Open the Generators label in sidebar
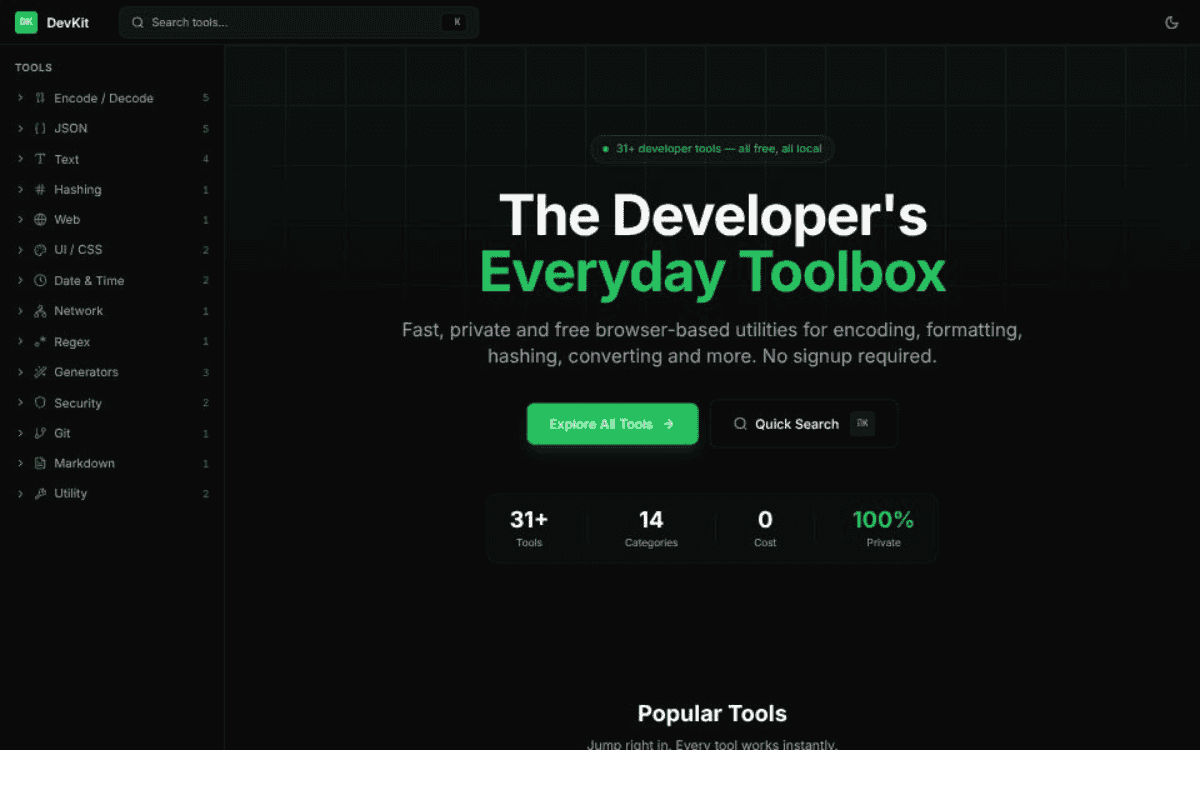The height and width of the screenshot is (798, 1200). coord(86,372)
